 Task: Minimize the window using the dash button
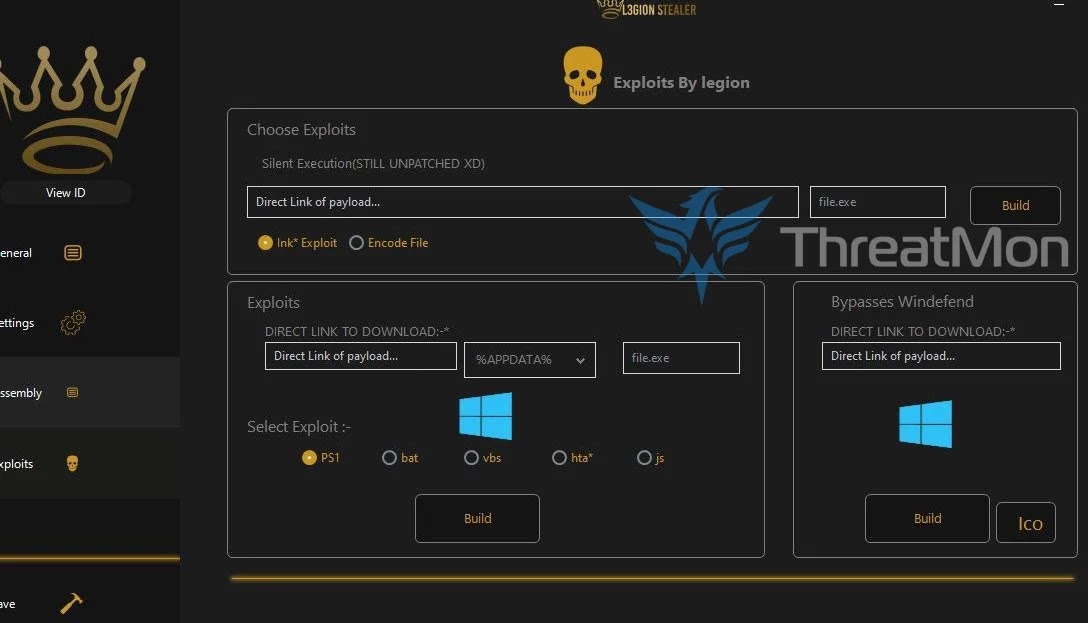click(x=1058, y=4)
